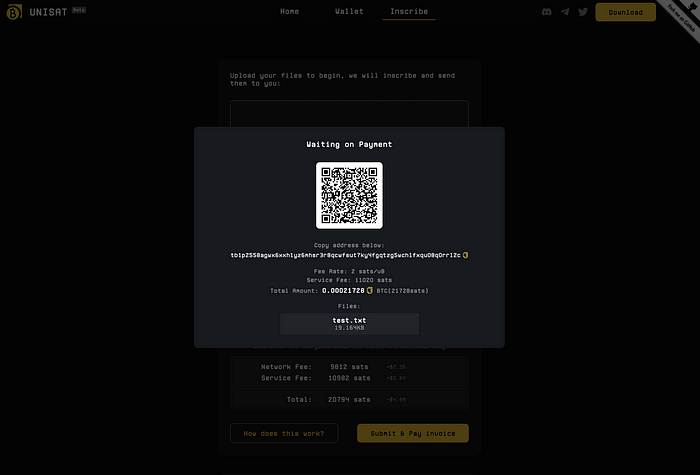Click the payment QR code
Image resolution: width=700 pixels, height=475 pixels.
click(x=349, y=195)
